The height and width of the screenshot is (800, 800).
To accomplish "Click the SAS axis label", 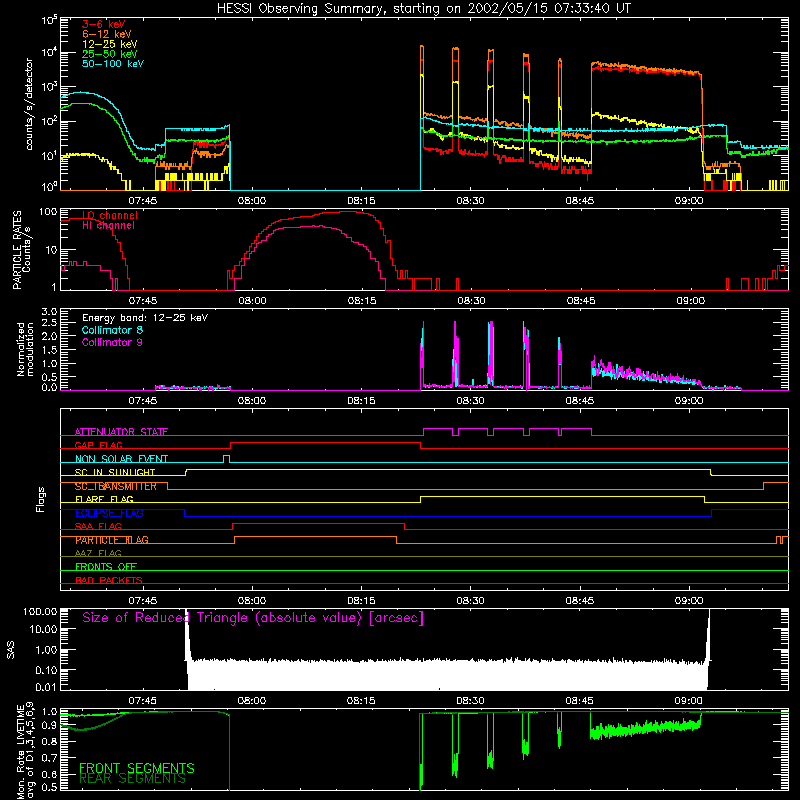I will (x=11, y=650).
